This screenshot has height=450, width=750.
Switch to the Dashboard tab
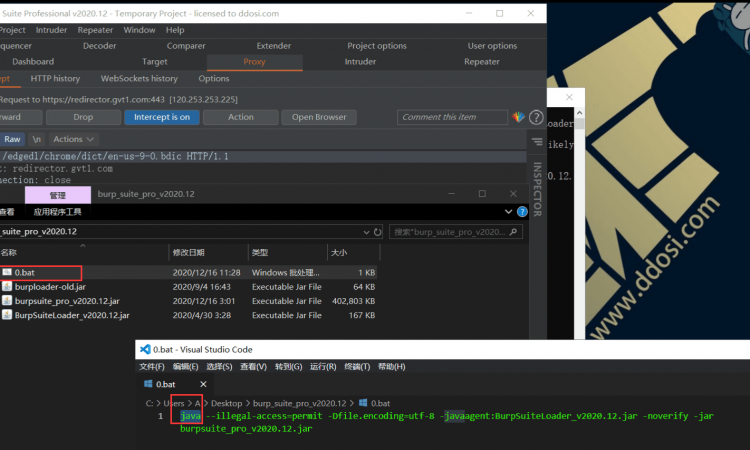pos(33,62)
